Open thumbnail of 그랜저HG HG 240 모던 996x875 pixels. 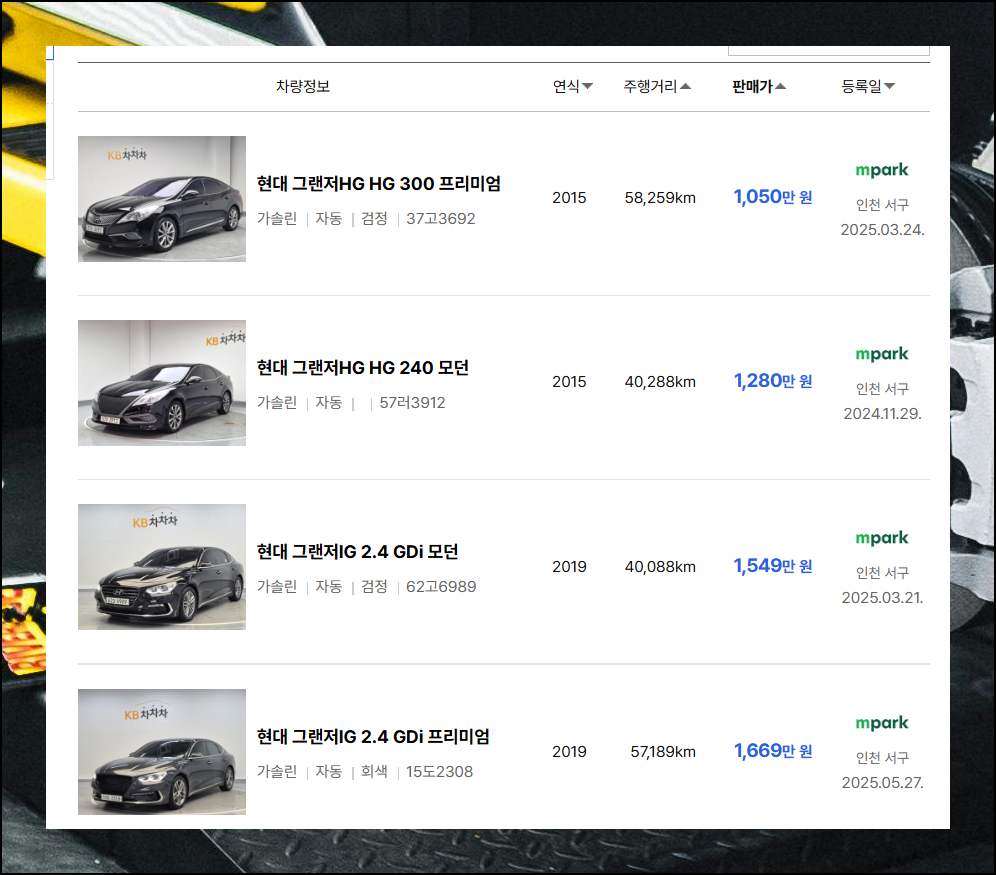click(x=162, y=383)
